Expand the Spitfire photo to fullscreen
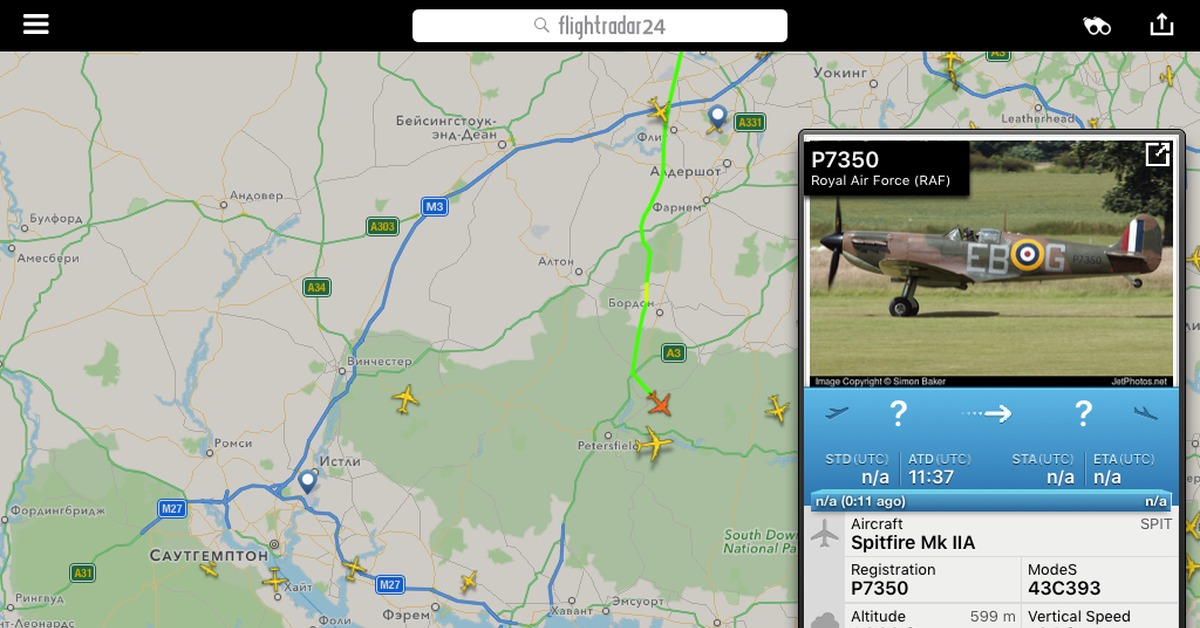This screenshot has width=1200, height=628. click(1157, 154)
